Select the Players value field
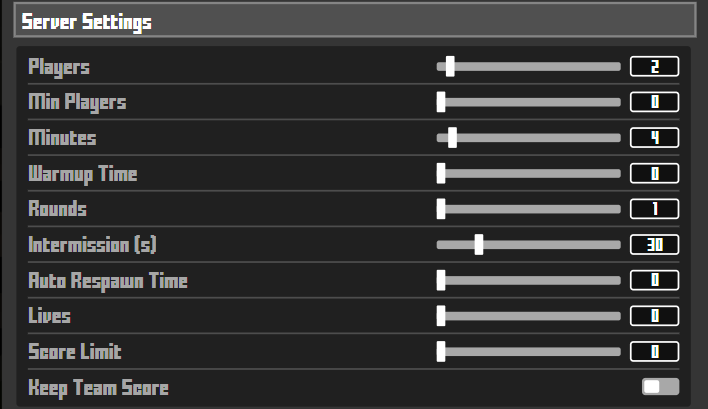Screen dimensions: 708x409 pos(654,67)
